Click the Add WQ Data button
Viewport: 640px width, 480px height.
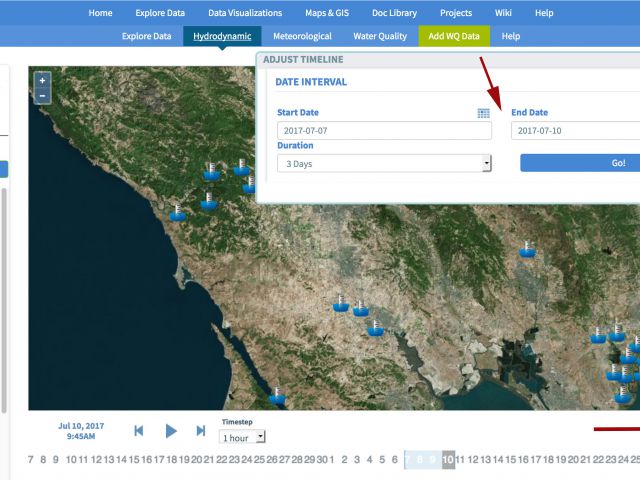(x=454, y=36)
